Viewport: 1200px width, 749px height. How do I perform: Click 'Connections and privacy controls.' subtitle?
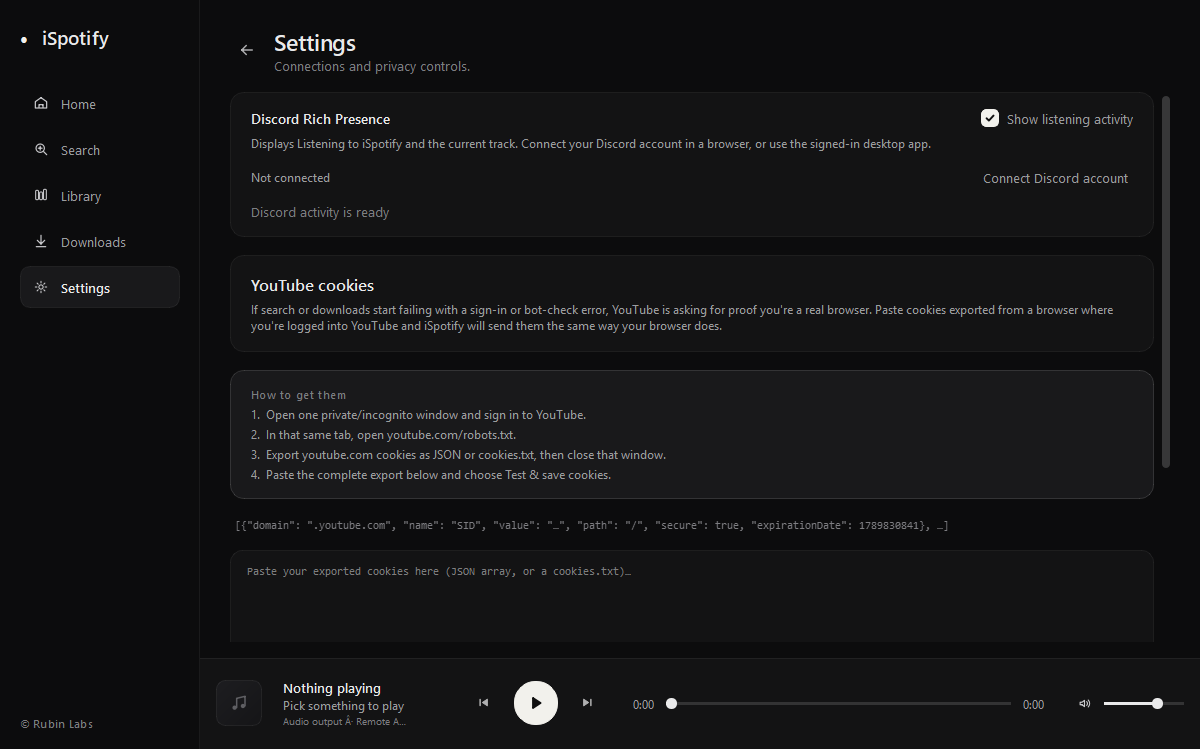click(372, 67)
